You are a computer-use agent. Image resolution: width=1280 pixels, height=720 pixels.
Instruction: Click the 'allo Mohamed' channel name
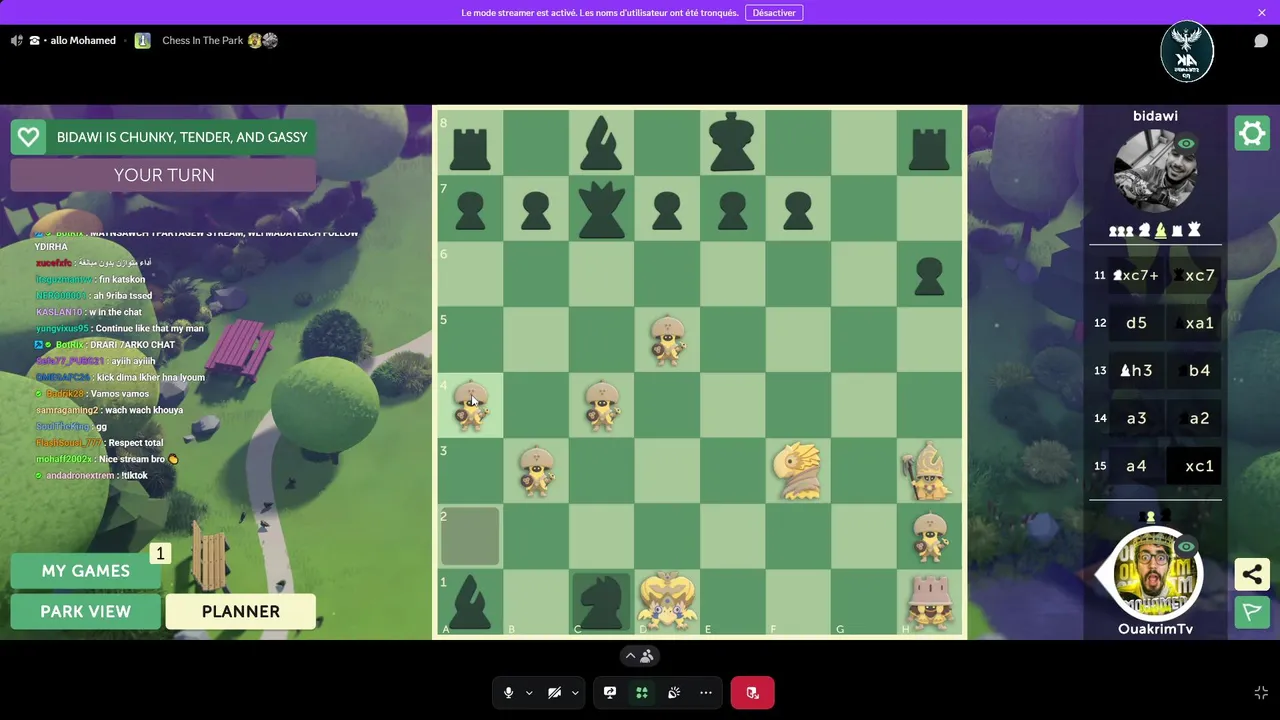pyautogui.click(x=83, y=41)
